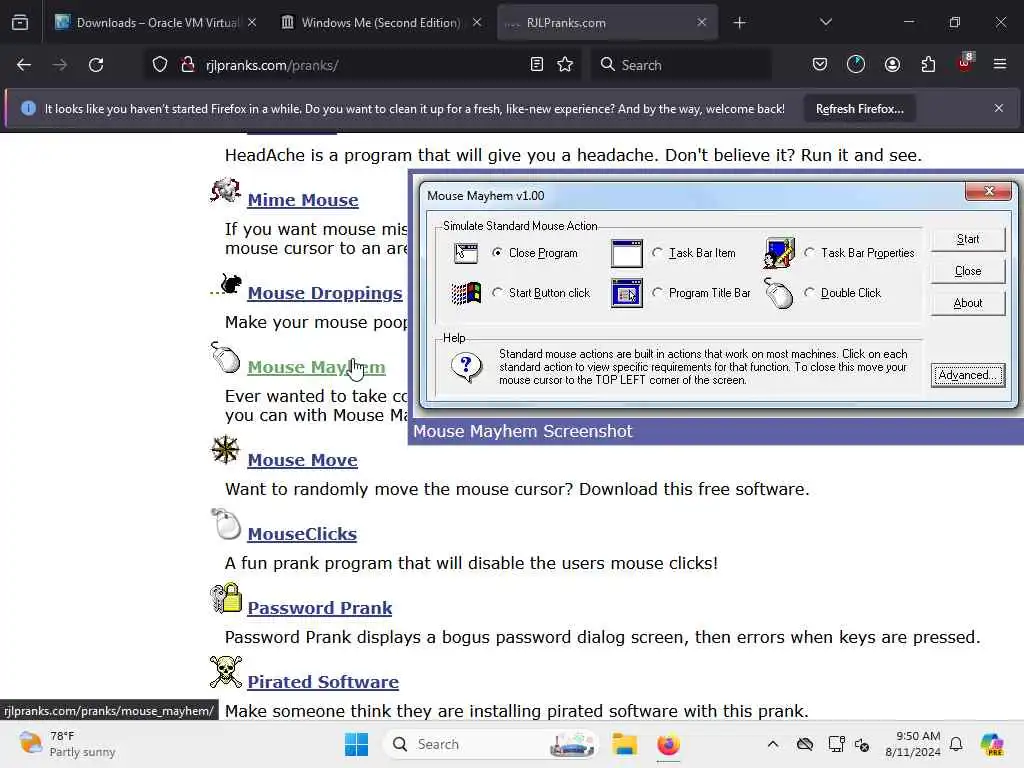
Task: Select the Double Click radio button
Action: click(x=810, y=293)
